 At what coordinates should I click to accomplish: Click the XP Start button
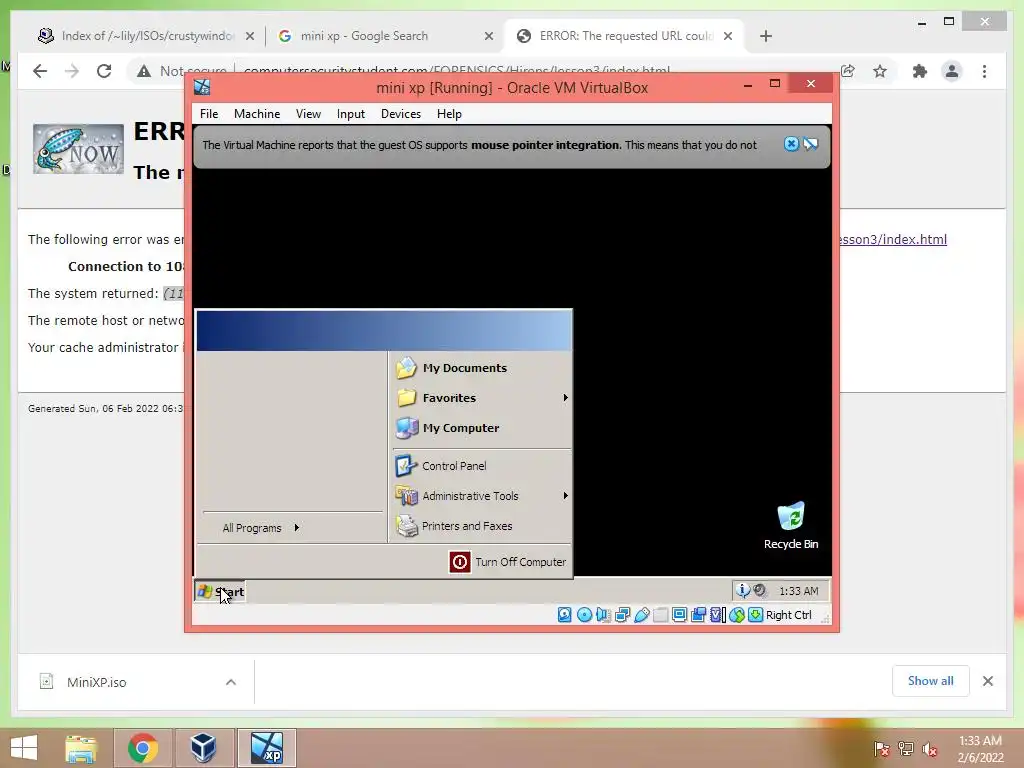pos(220,592)
